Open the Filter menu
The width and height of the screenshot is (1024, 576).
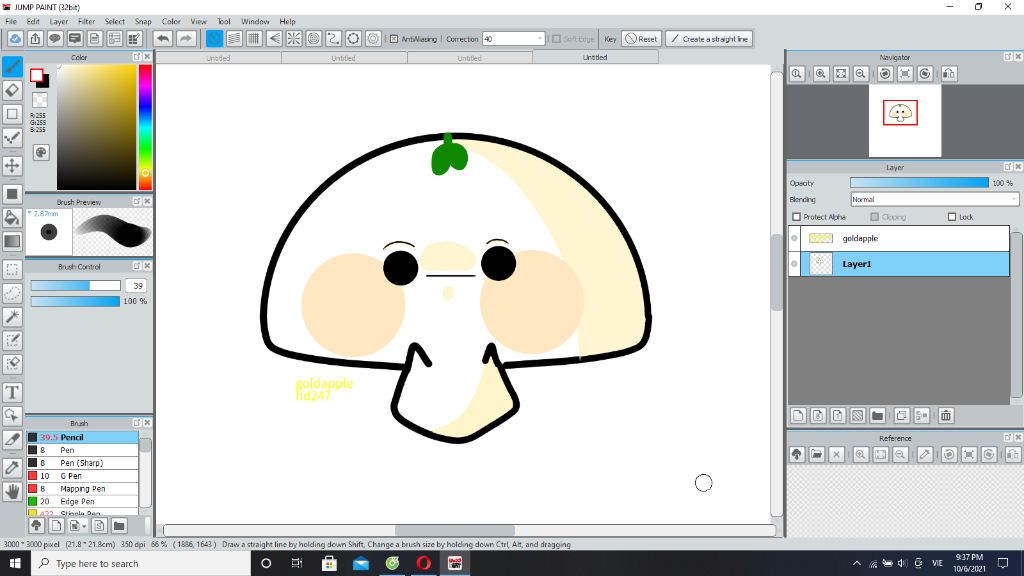(86, 22)
